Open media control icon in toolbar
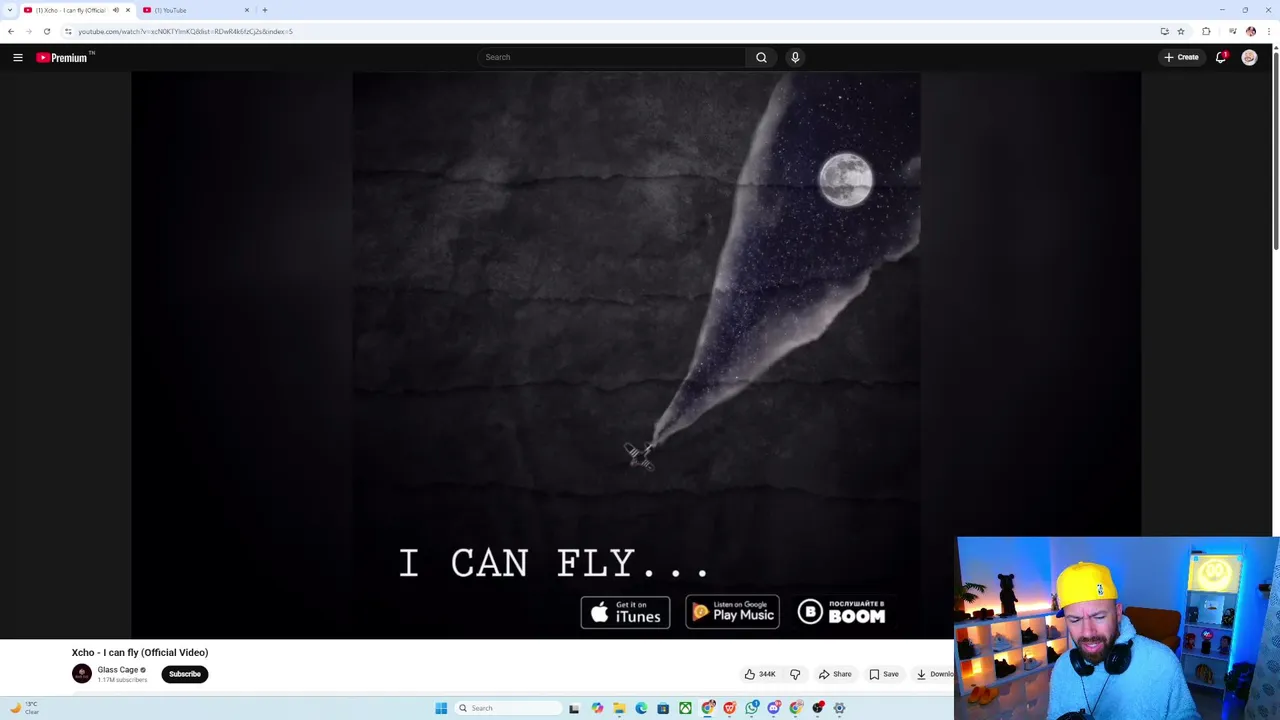 (1232, 31)
